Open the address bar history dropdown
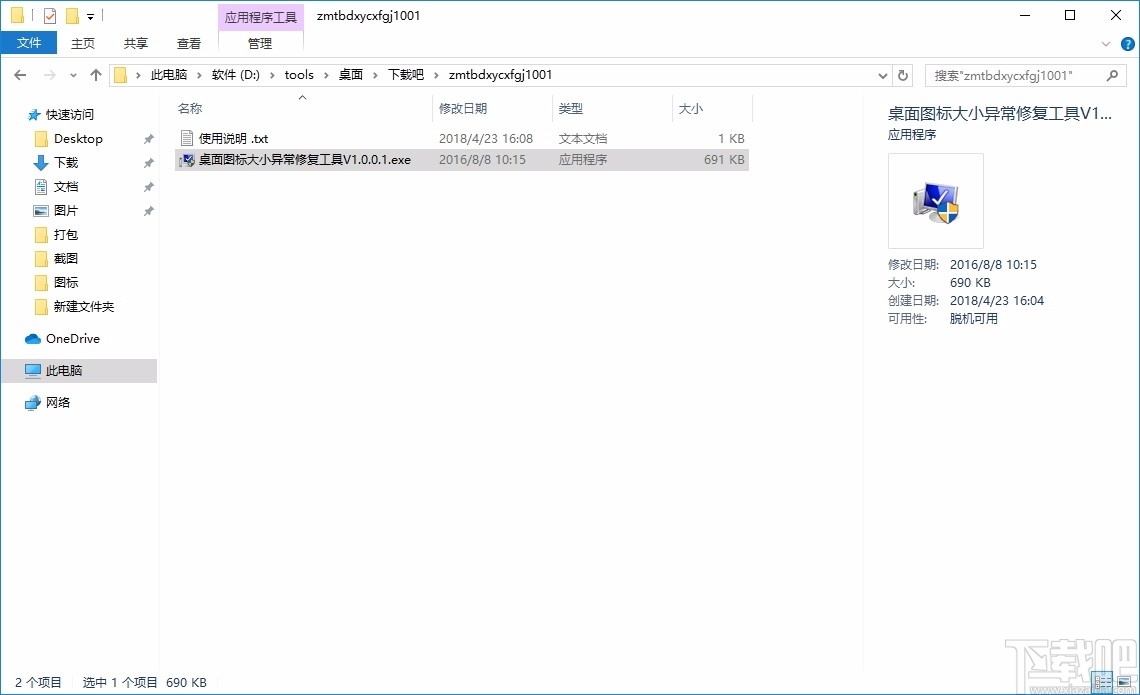The image size is (1140, 695). pos(881,74)
